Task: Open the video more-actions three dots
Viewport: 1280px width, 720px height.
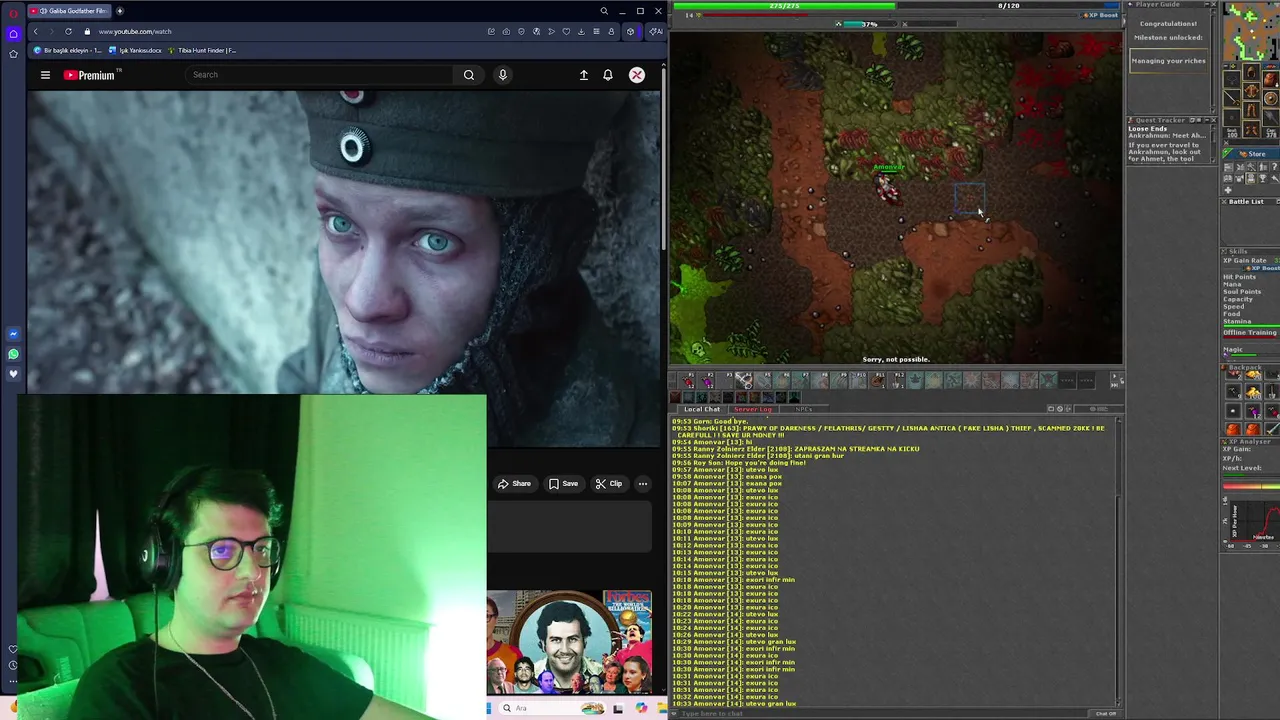Action: tap(643, 484)
